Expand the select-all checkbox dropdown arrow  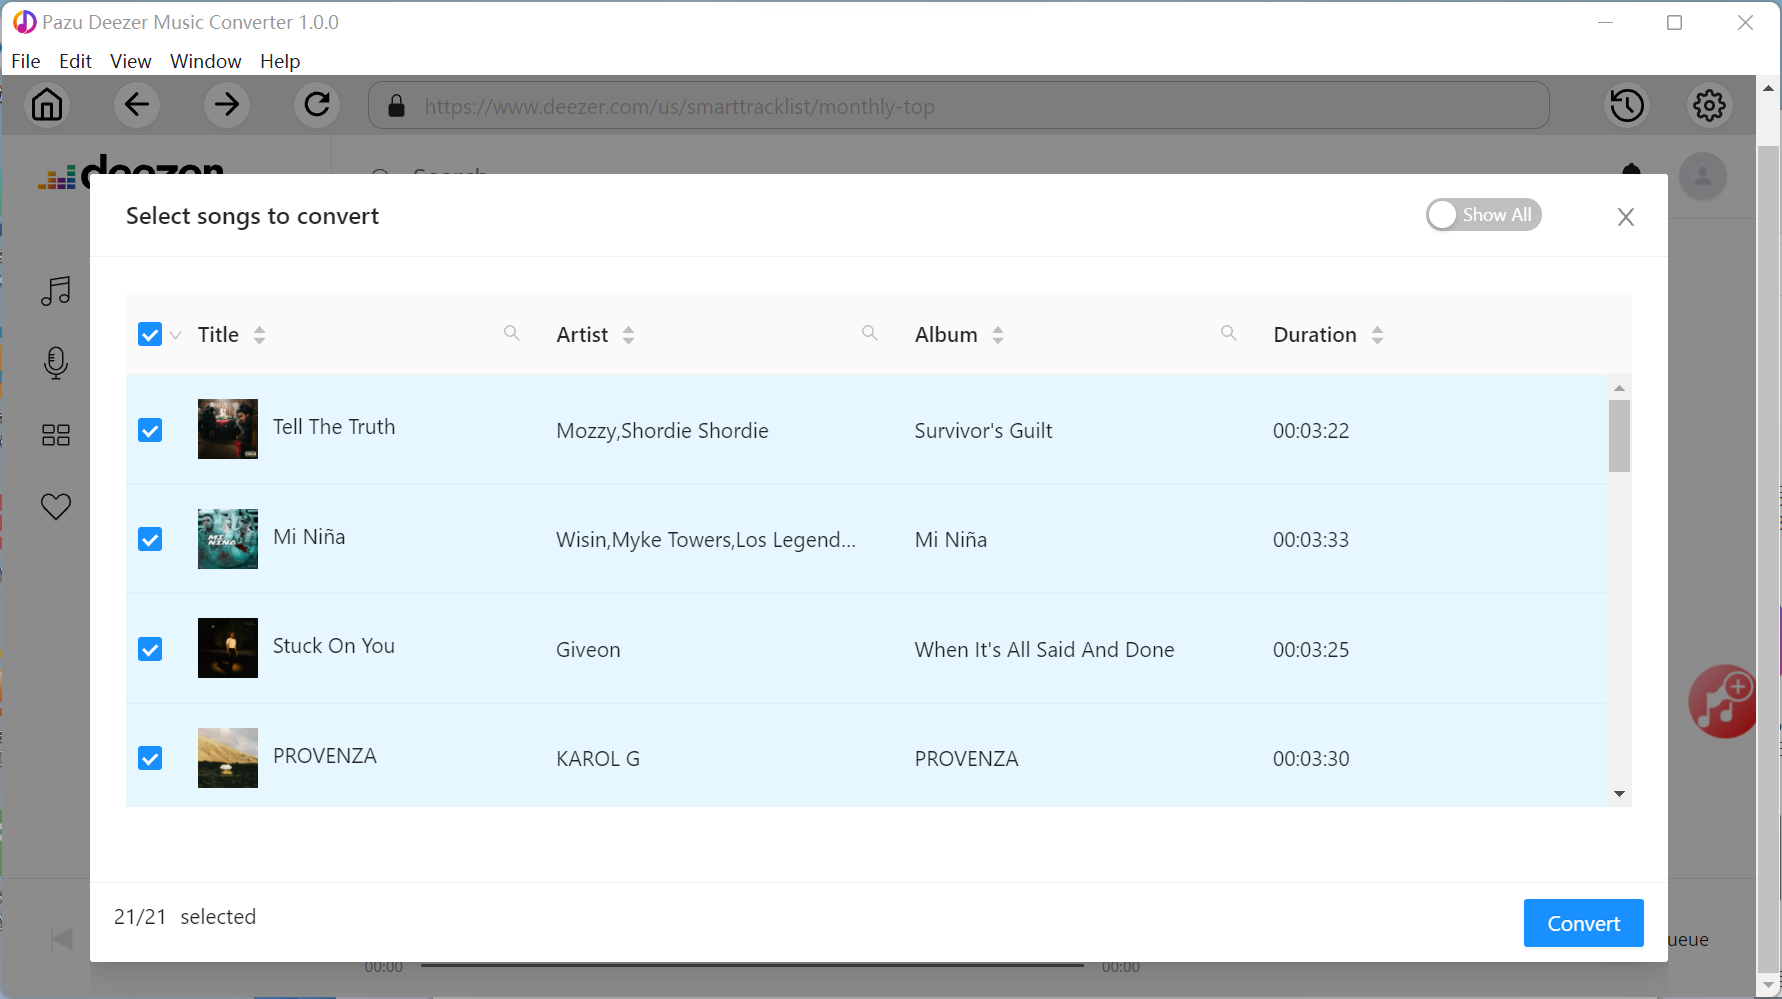point(176,335)
